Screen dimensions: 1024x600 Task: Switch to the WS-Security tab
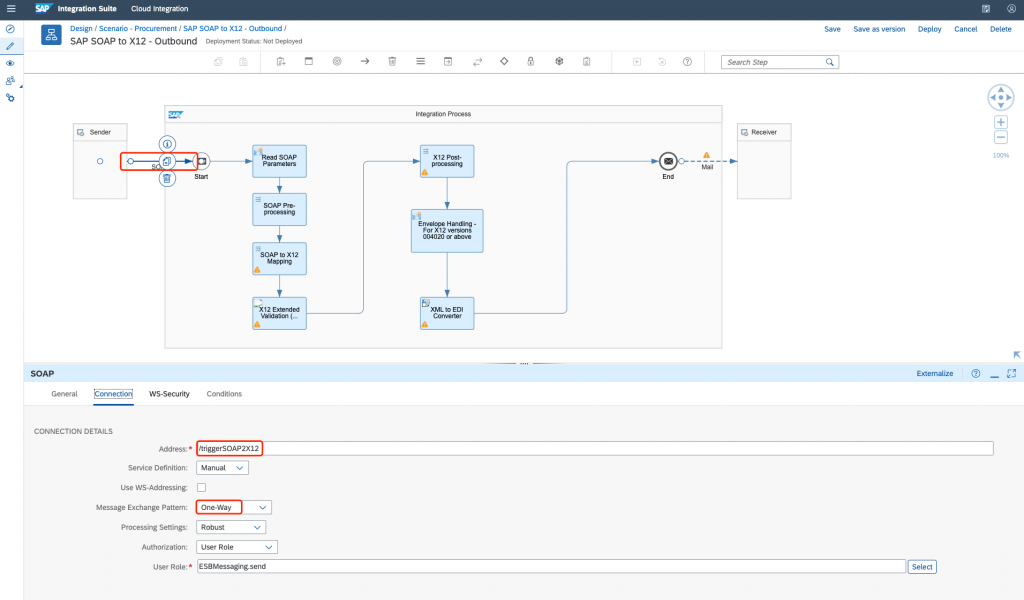pyautogui.click(x=169, y=394)
